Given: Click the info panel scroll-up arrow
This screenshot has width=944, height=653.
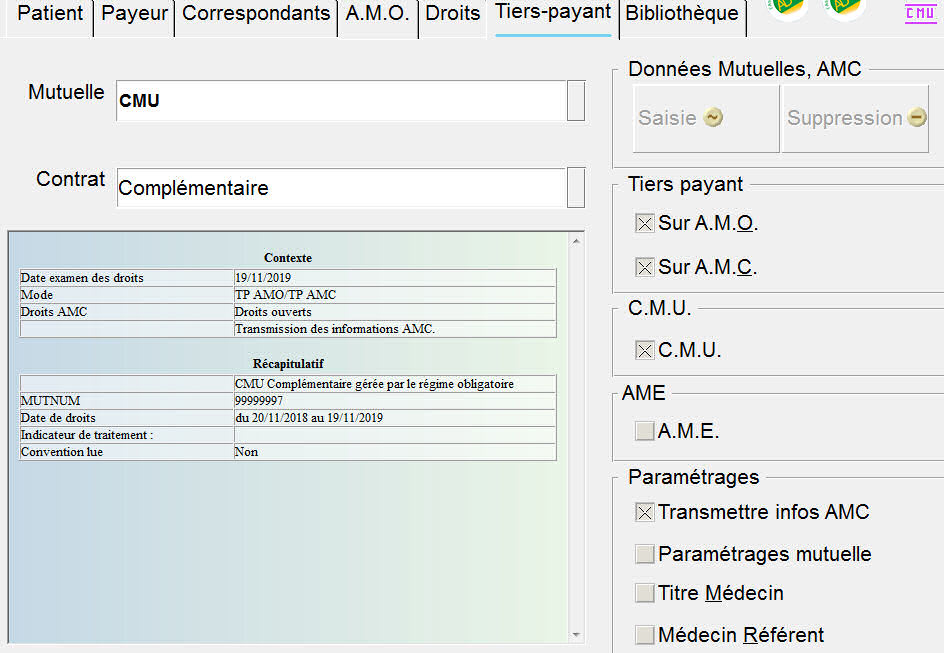Looking at the screenshot, I should pos(575,241).
